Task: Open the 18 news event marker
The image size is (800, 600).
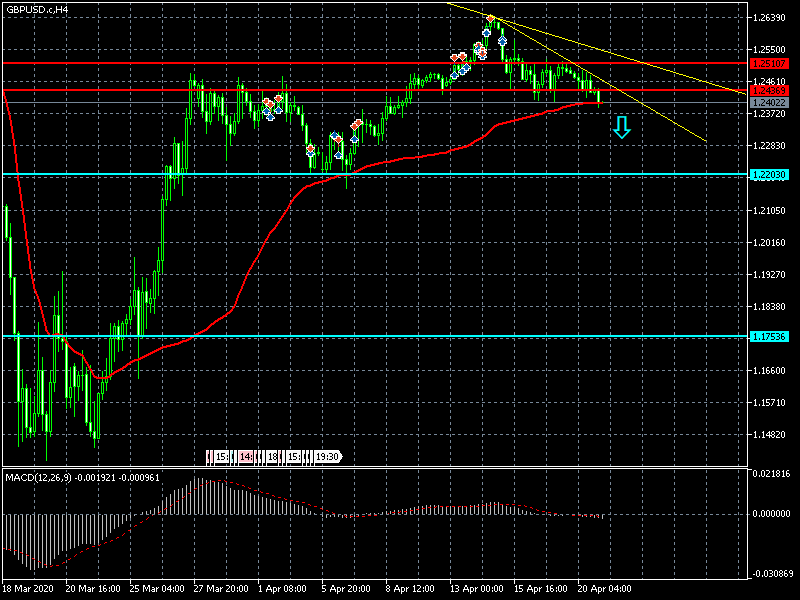Action: (x=272, y=457)
